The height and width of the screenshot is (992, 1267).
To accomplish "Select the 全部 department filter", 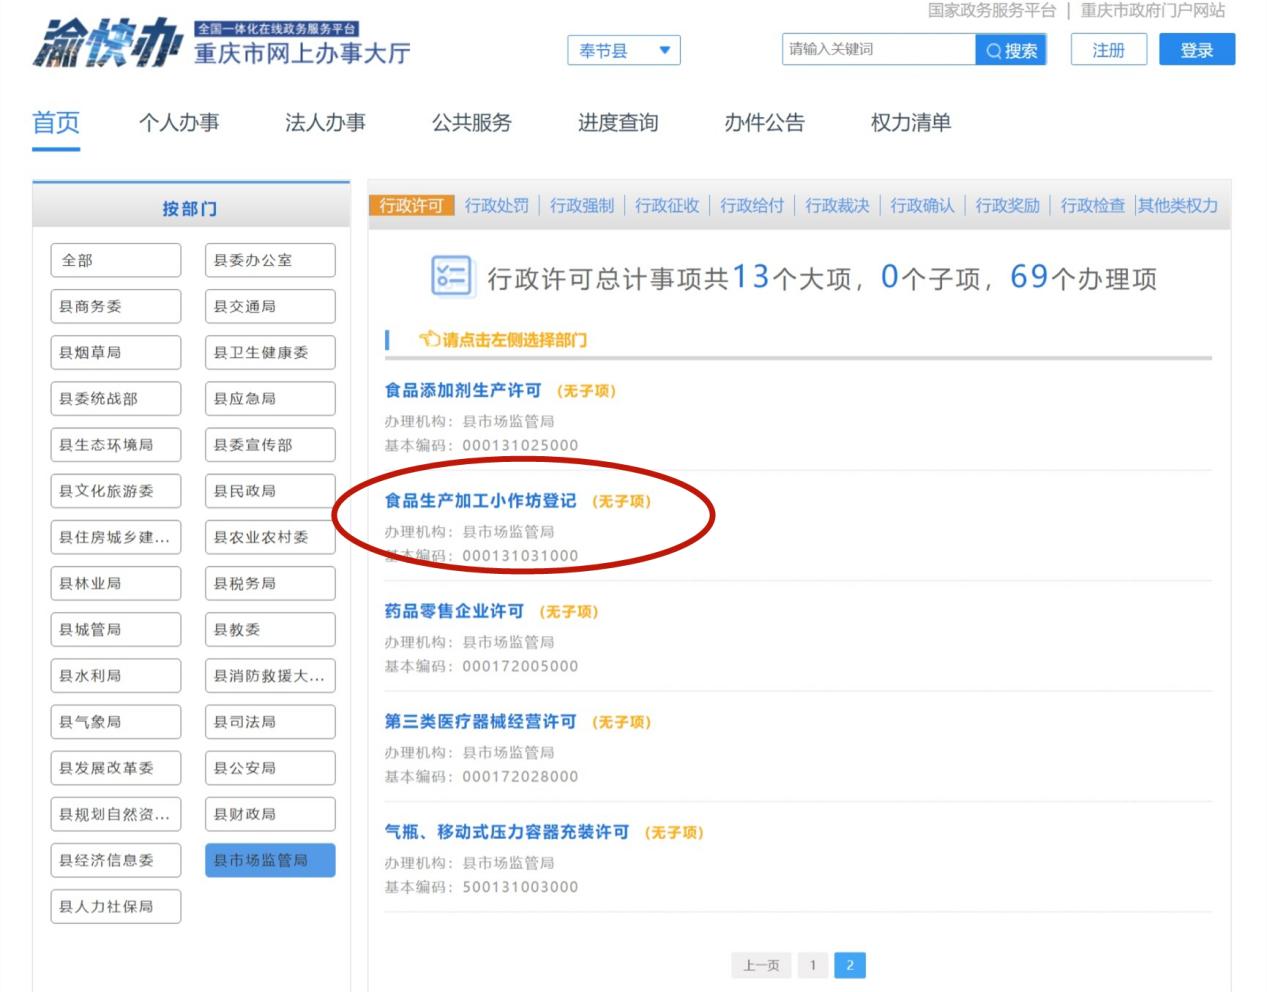I will tap(115, 260).
